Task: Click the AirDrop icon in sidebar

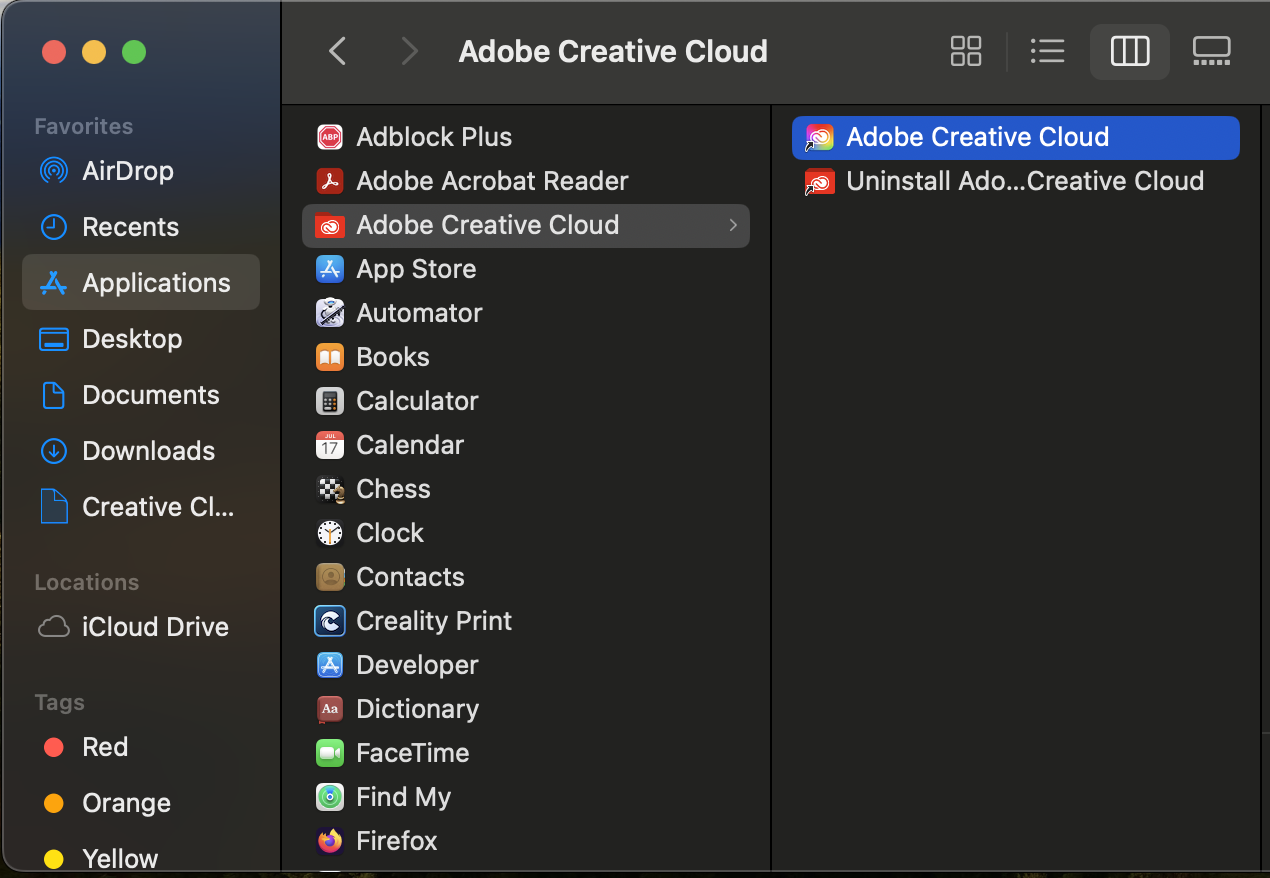Action: tap(52, 171)
